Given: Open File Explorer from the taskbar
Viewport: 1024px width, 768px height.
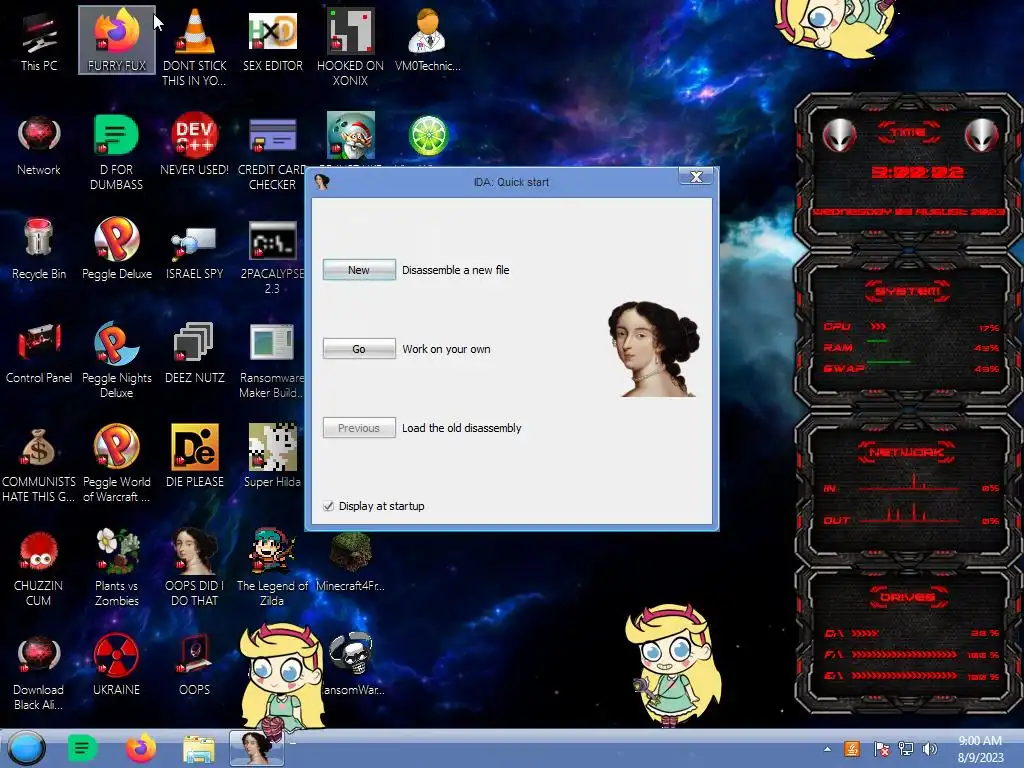Looking at the screenshot, I should coord(199,749).
